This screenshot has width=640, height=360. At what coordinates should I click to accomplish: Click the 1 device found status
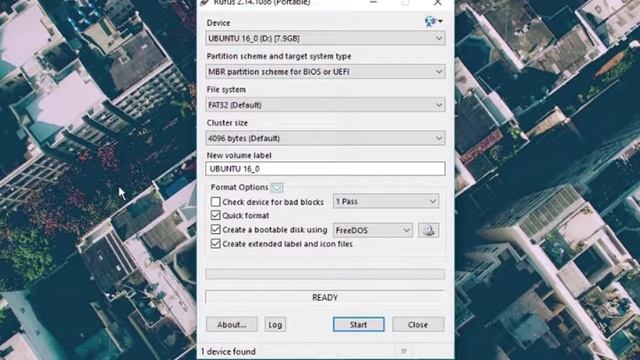click(228, 351)
